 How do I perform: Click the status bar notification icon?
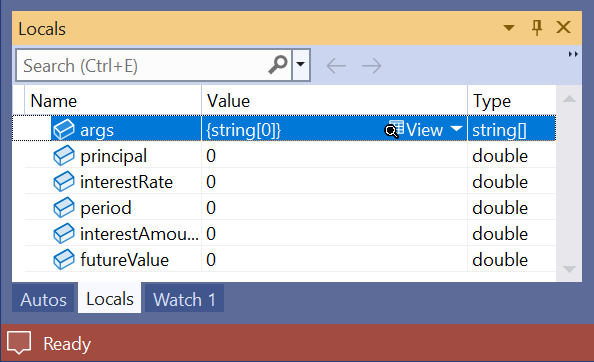pos(19,343)
